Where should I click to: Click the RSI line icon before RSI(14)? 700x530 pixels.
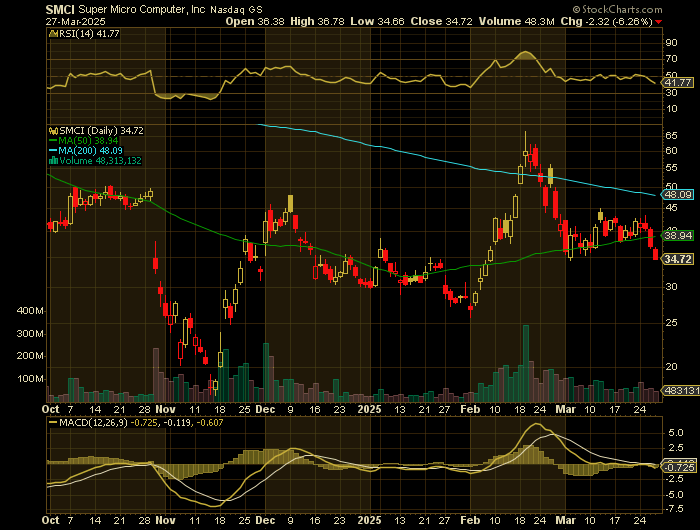point(53,33)
